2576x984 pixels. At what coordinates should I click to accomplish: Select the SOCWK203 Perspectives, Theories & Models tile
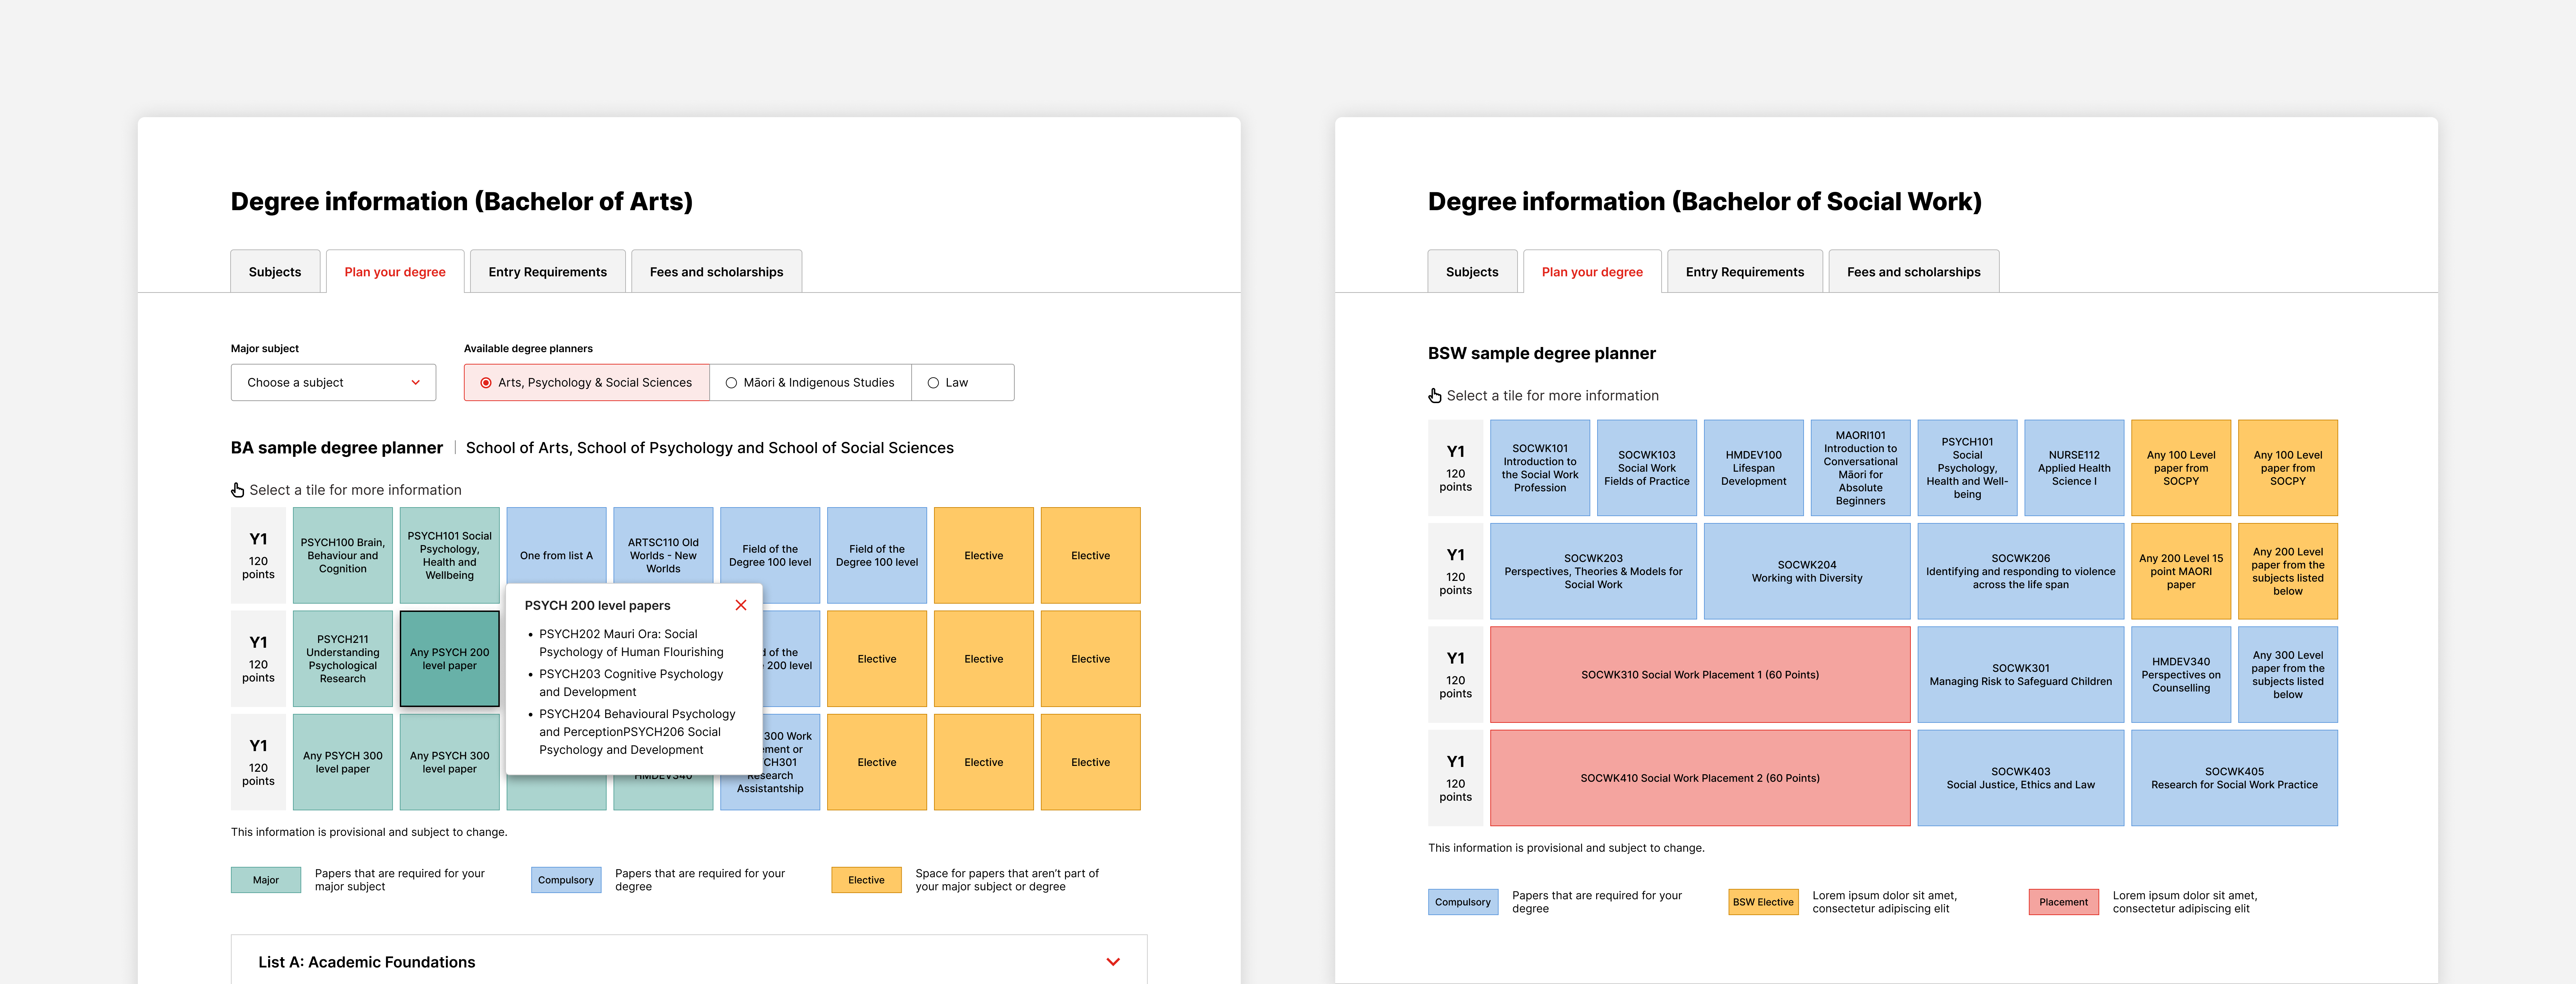(1593, 571)
